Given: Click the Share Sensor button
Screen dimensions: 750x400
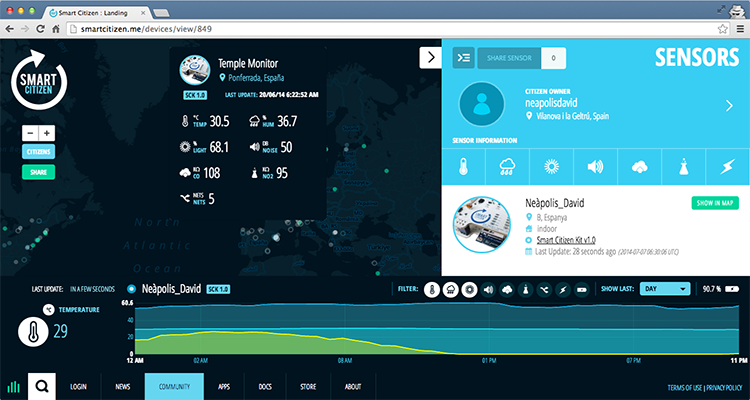Looking at the screenshot, I should (x=509, y=58).
